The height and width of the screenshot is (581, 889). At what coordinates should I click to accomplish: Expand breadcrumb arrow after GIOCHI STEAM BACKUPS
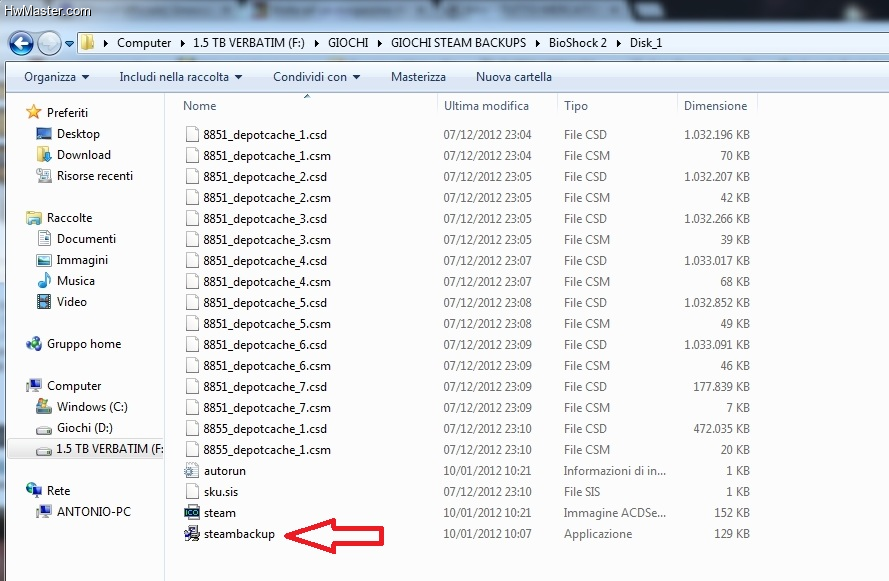[x=537, y=43]
